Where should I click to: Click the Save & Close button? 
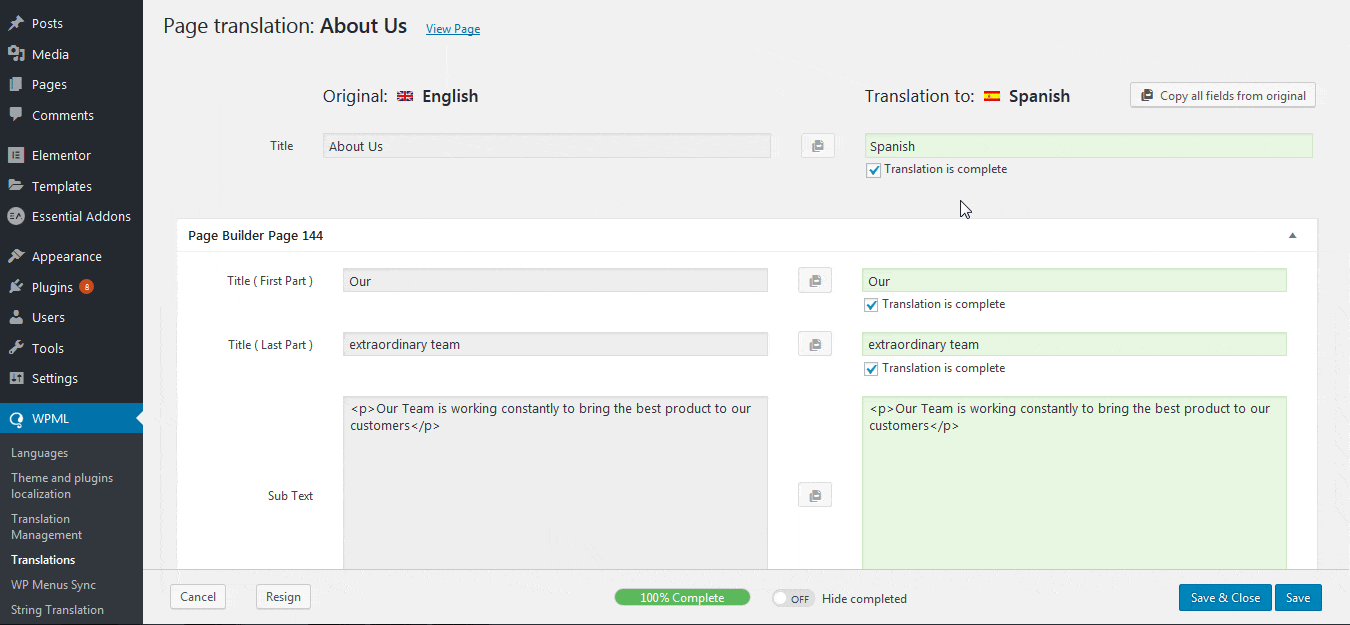coord(1225,598)
